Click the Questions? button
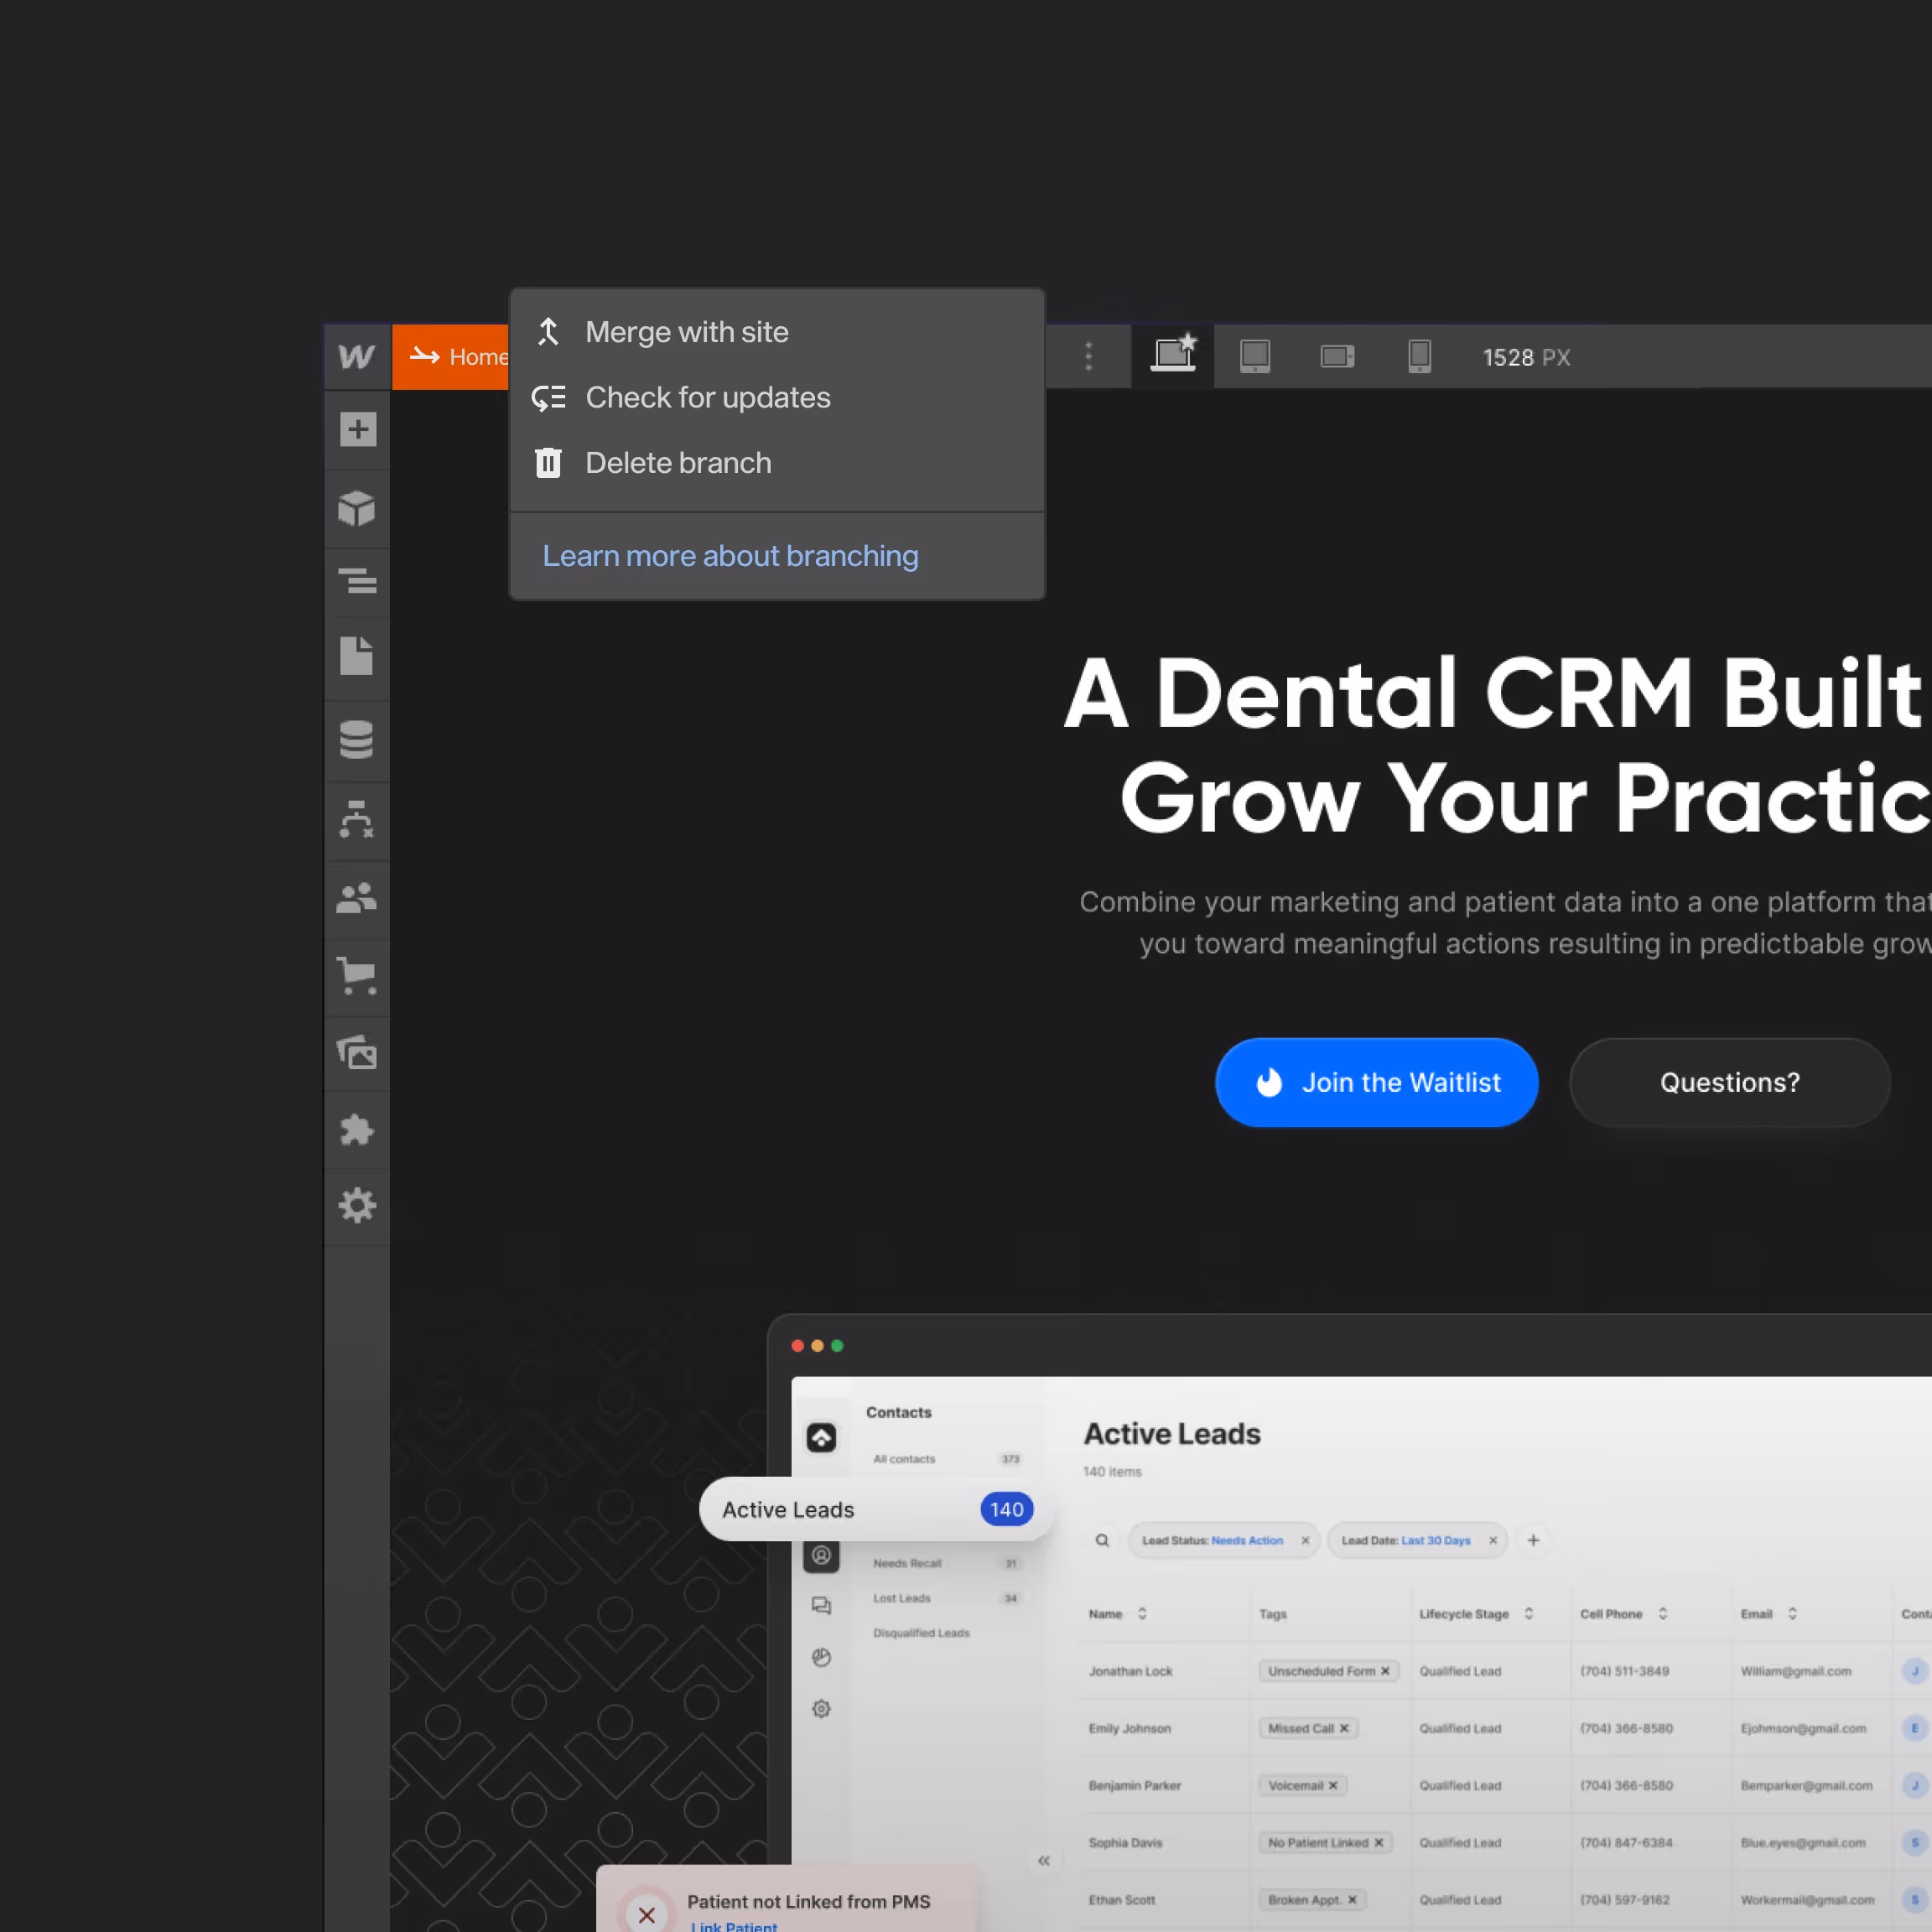The image size is (1932, 1932). [x=1730, y=1082]
